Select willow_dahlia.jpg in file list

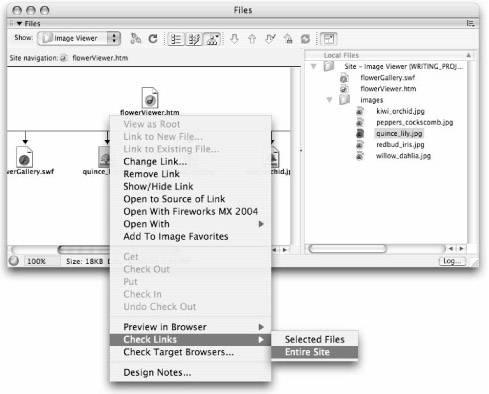[403, 156]
